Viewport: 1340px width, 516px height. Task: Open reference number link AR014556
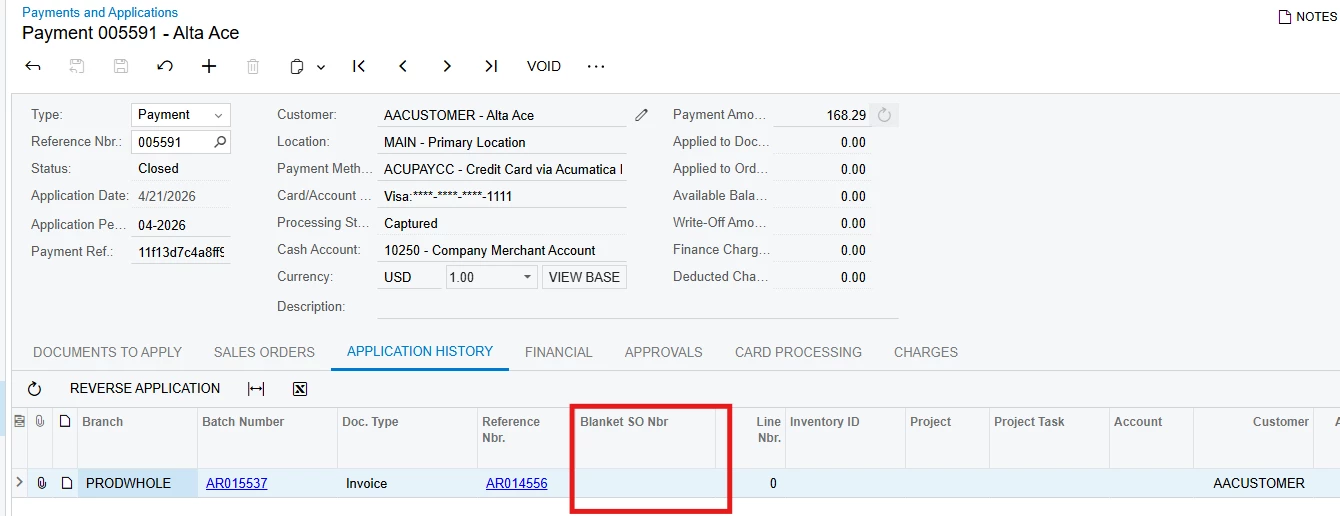point(517,483)
